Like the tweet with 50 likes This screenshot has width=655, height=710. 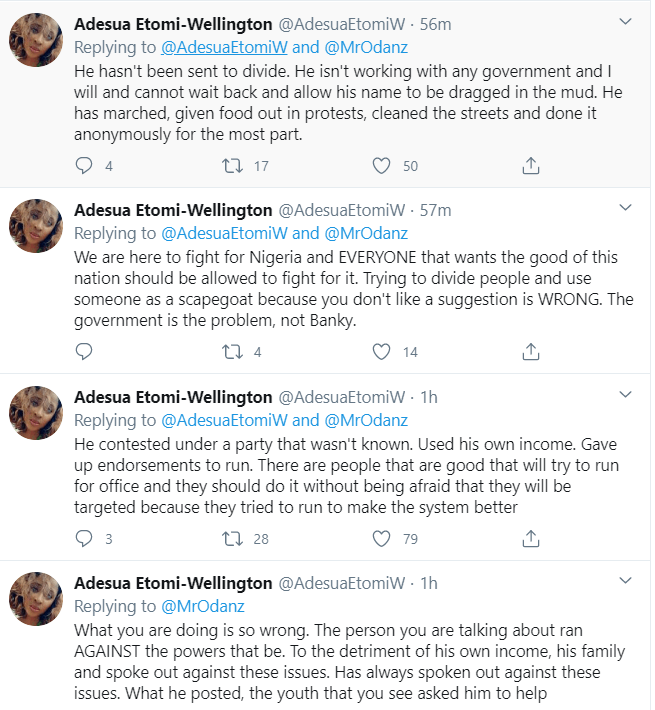point(381,166)
